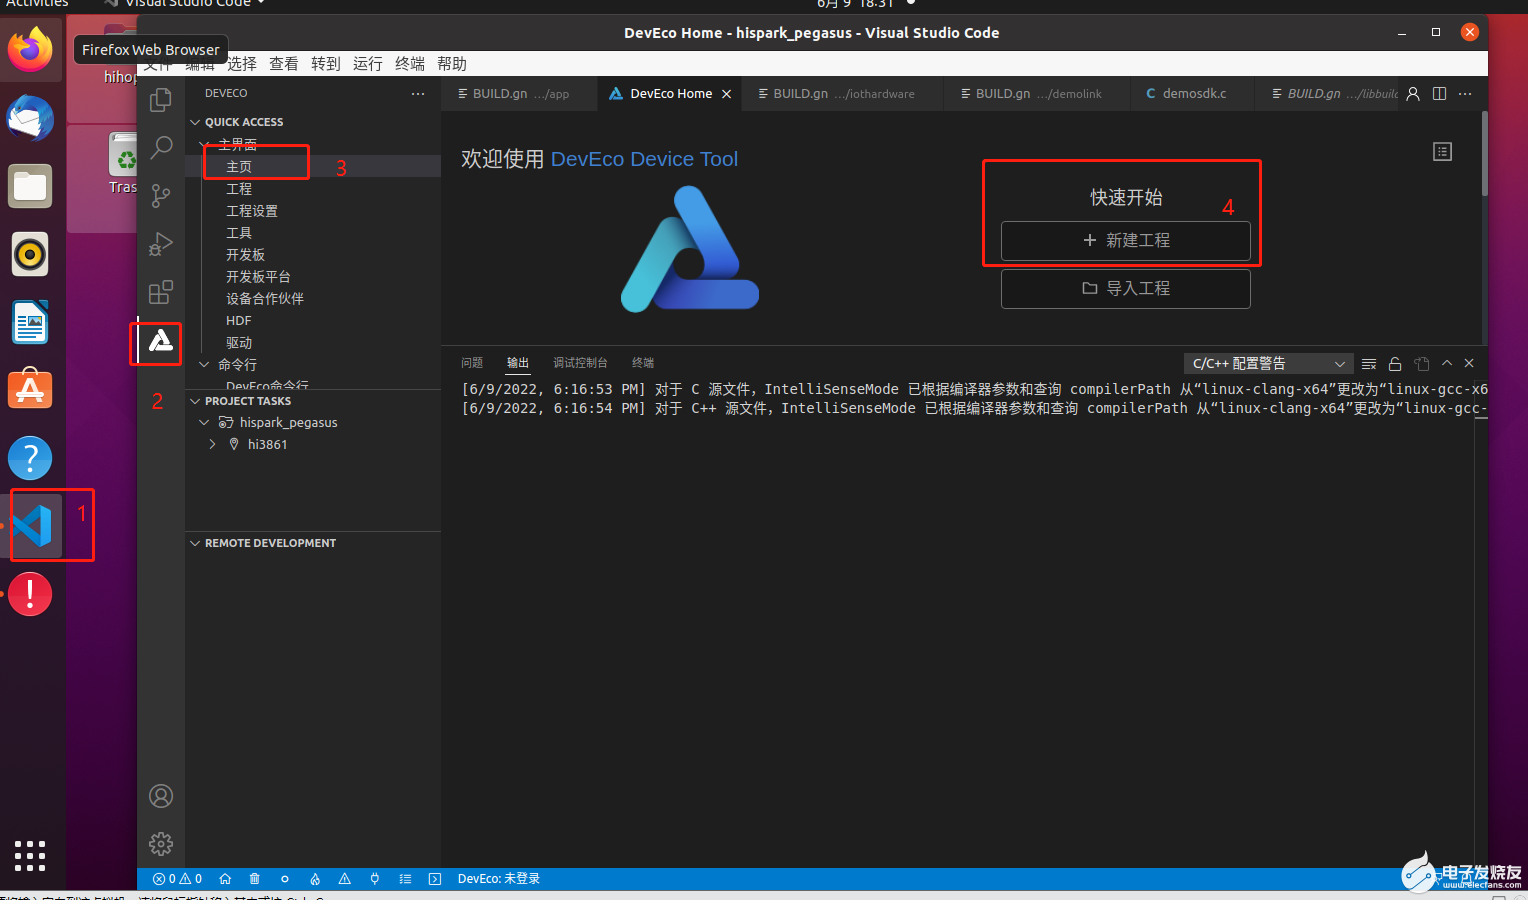
Task: Close the bottom output panel
Action: coord(1469,363)
